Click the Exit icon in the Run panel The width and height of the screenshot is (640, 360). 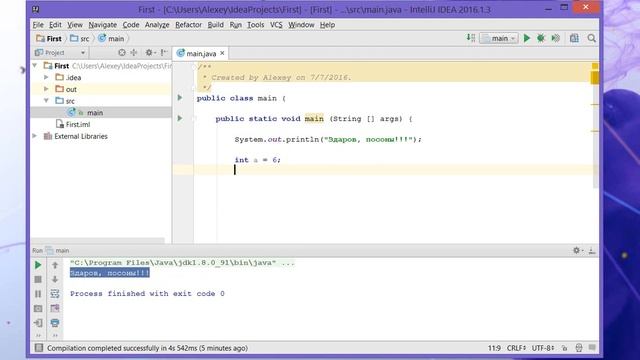click(x=38, y=323)
